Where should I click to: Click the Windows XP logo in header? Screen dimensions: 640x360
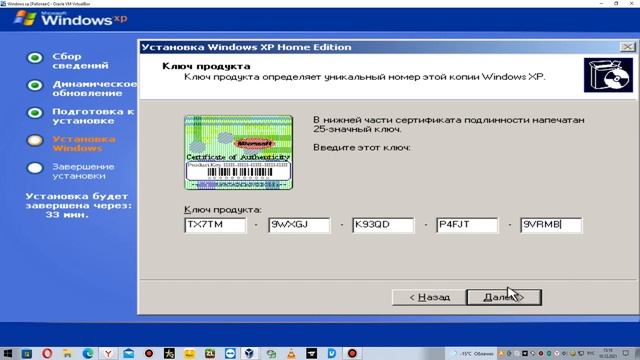tap(70, 19)
